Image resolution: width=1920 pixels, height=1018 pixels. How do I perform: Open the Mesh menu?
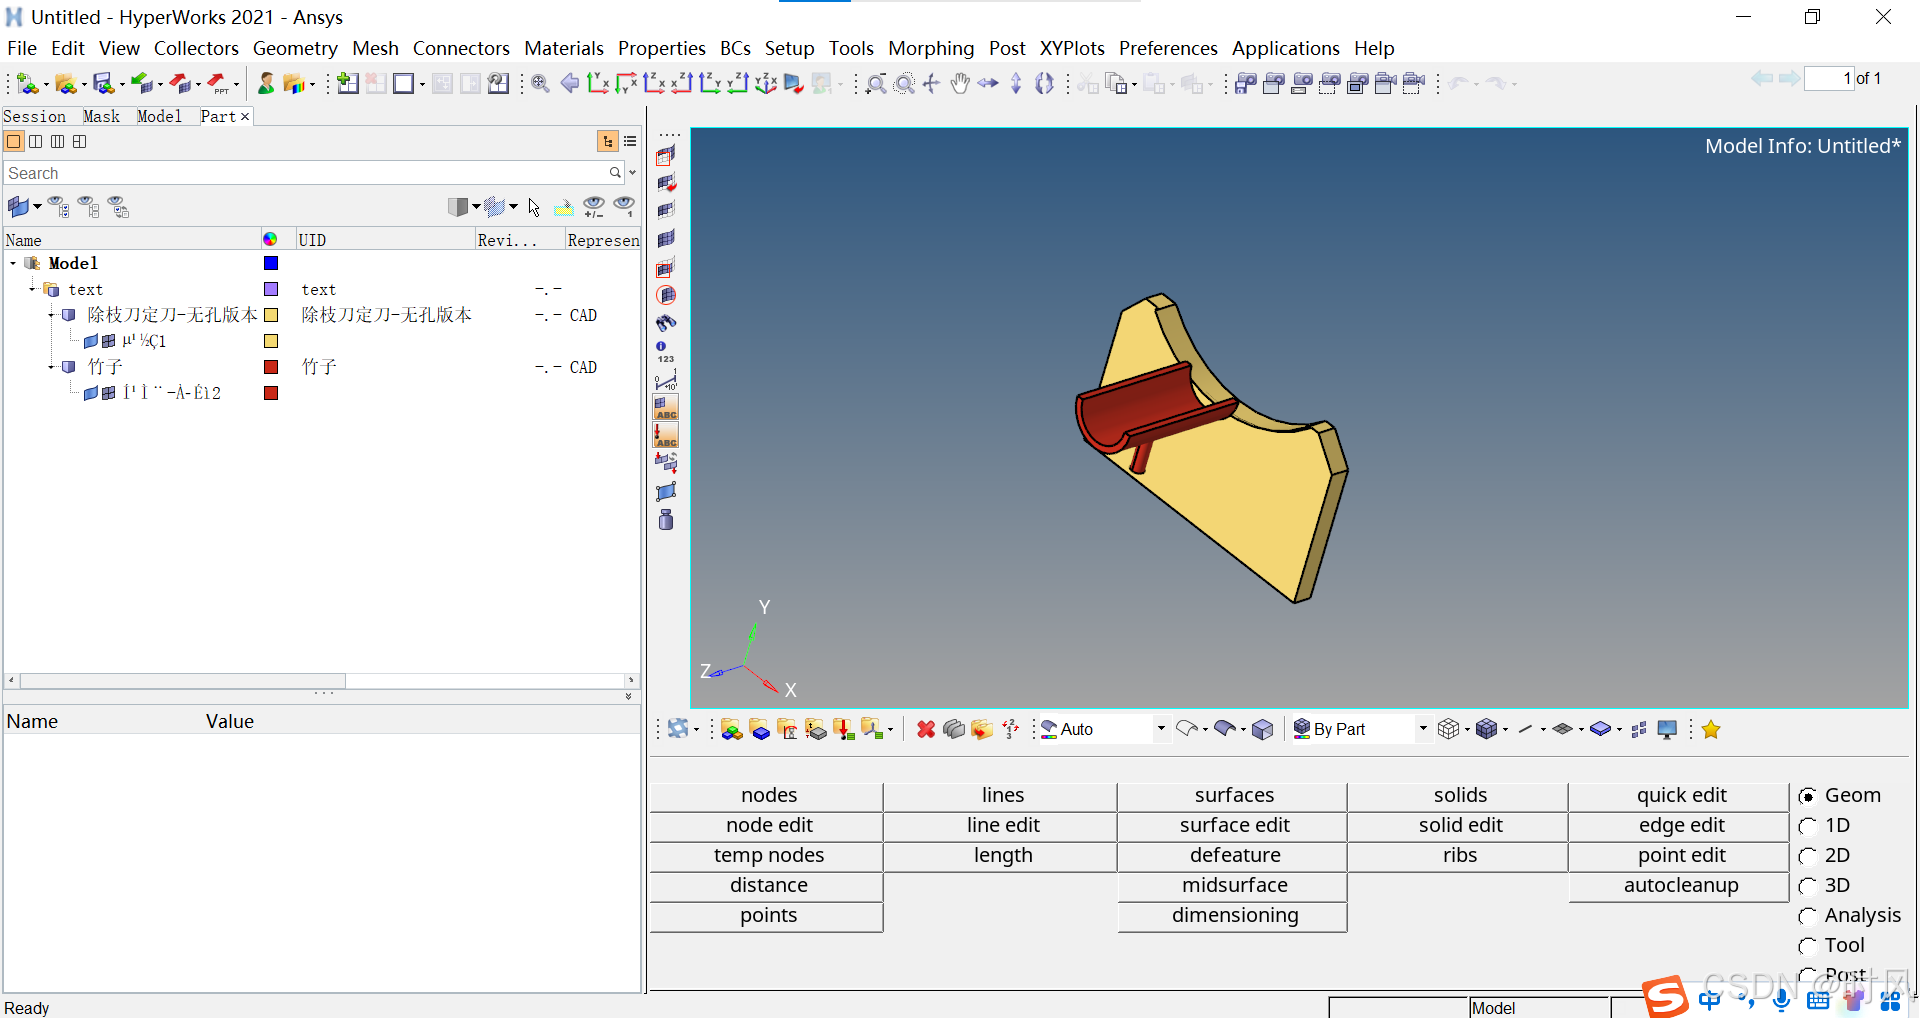coord(375,48)
